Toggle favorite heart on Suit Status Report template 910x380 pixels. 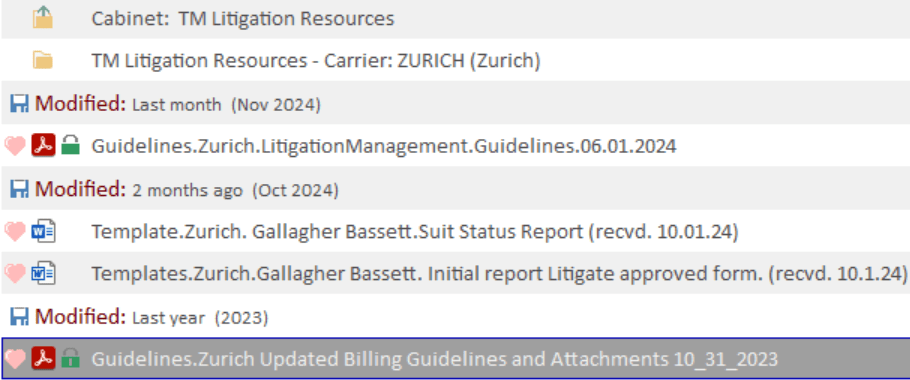coord(15,232)
